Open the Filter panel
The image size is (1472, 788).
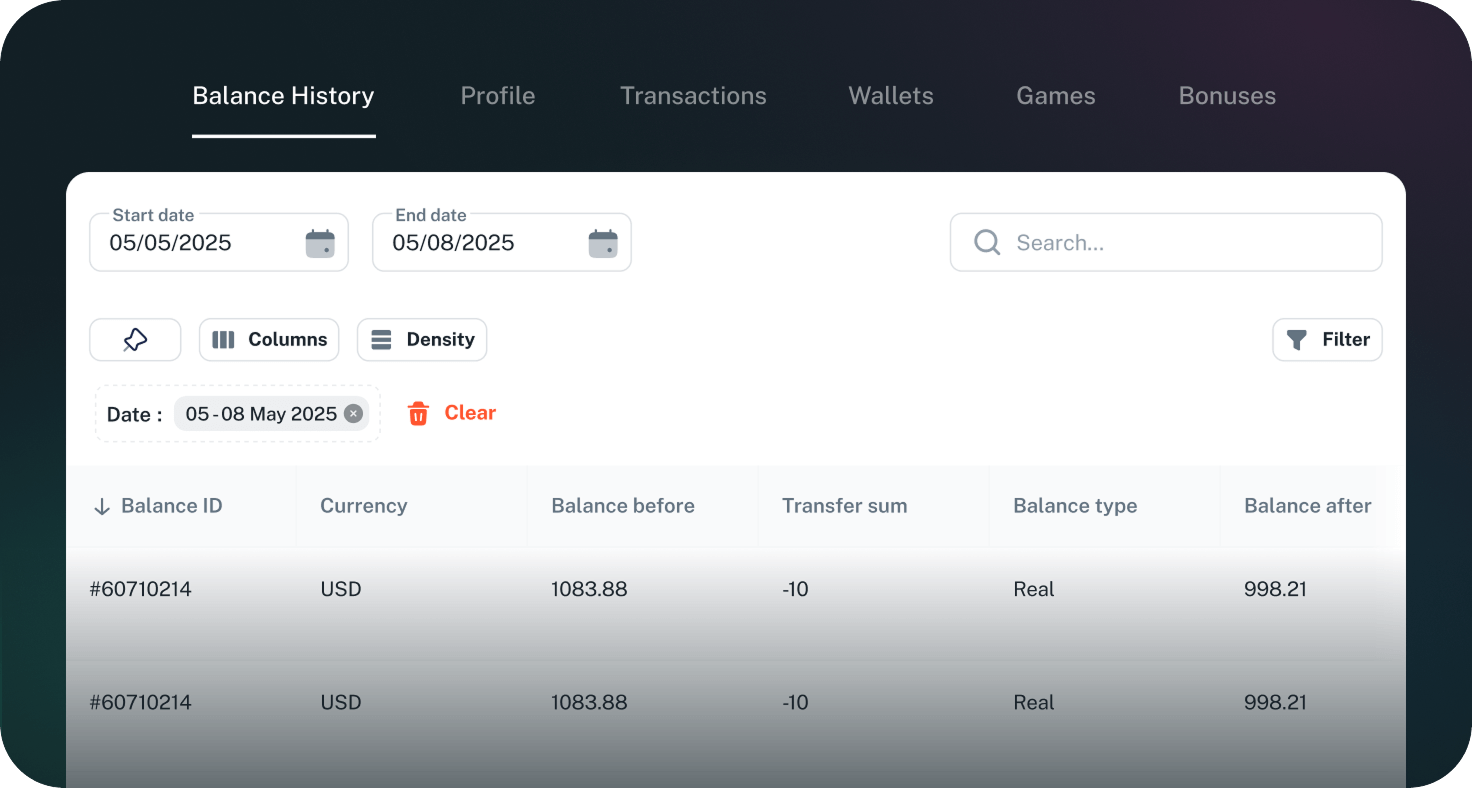pyautogui.click(x=1327, y=340)
